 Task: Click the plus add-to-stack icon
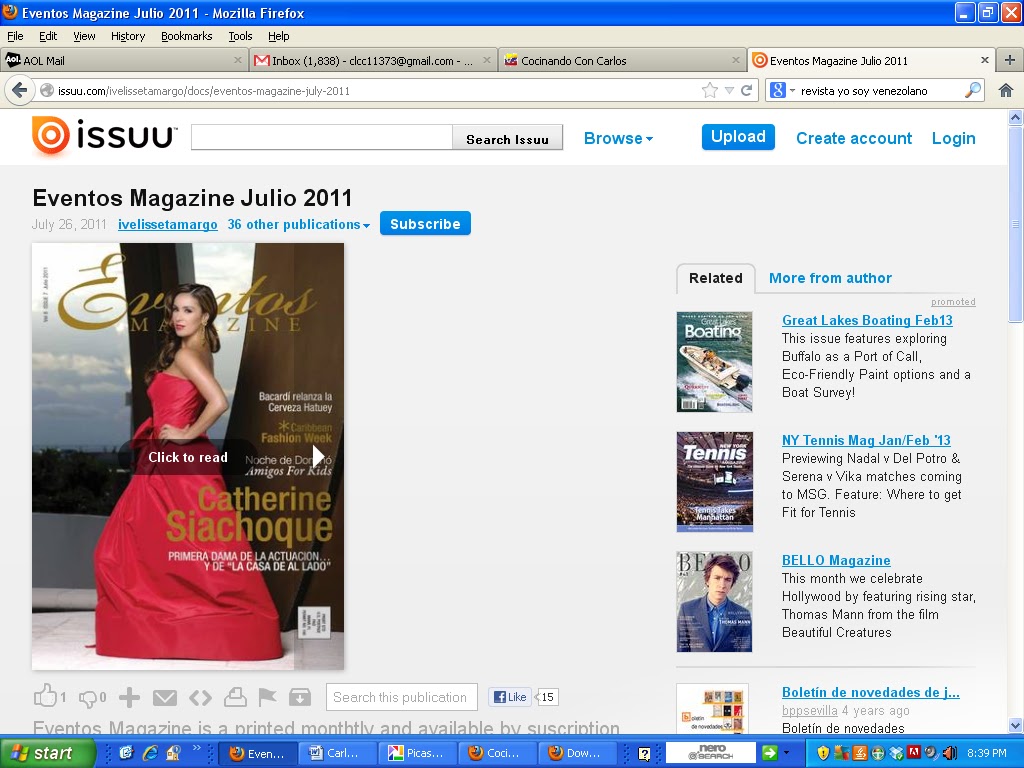coord(129,697)
